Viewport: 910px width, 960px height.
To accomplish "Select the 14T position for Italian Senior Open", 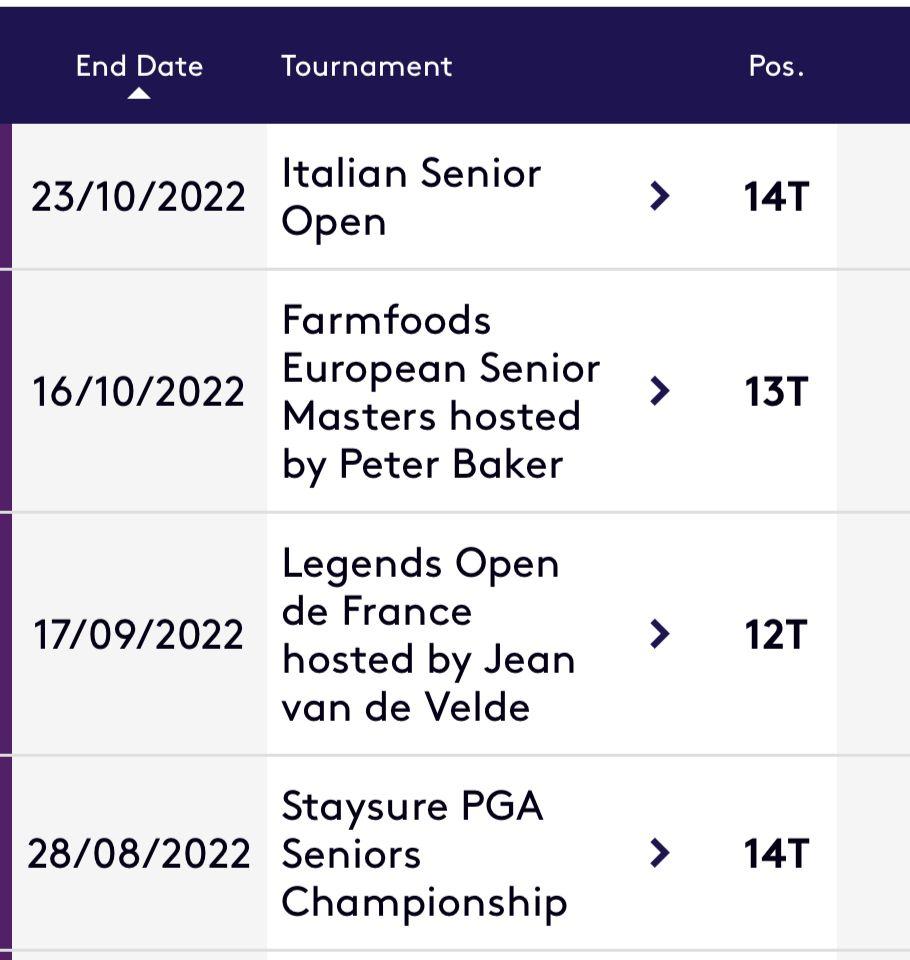I will [x=776, y=197].
